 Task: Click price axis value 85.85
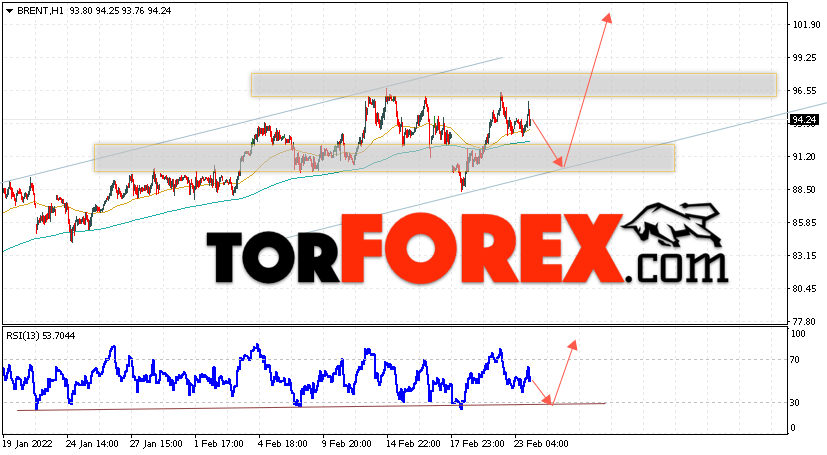pos(804,222)
